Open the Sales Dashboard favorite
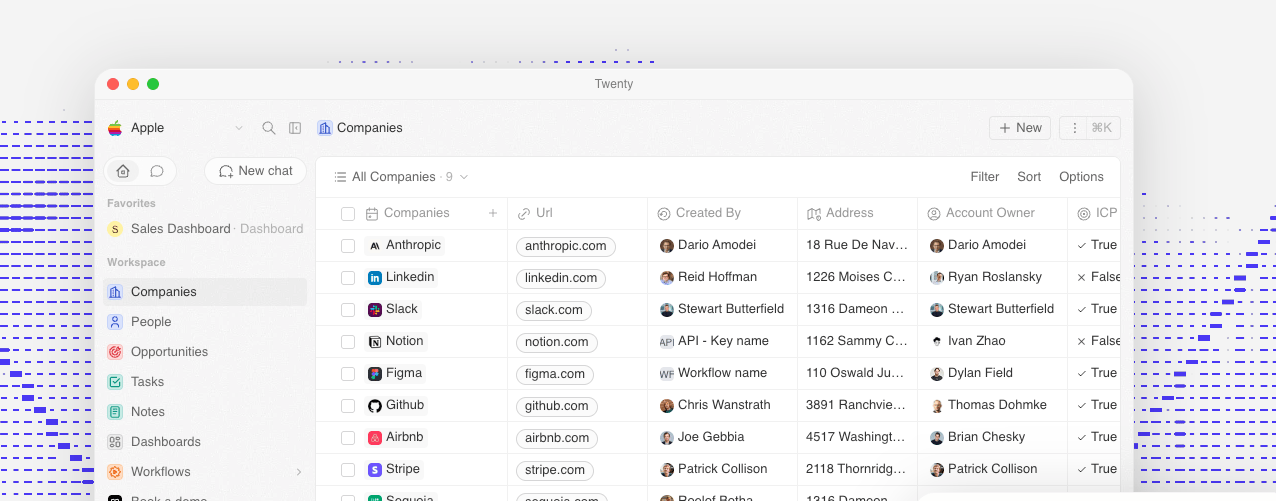This screenshot has width=1276, height=501. (205, 229)
